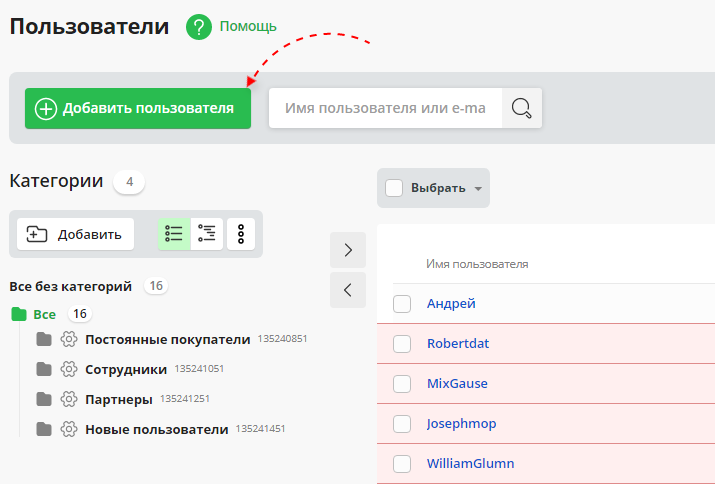Check the box for user WilliamGlumn
The image size is (715, 484).
(402, 464)
